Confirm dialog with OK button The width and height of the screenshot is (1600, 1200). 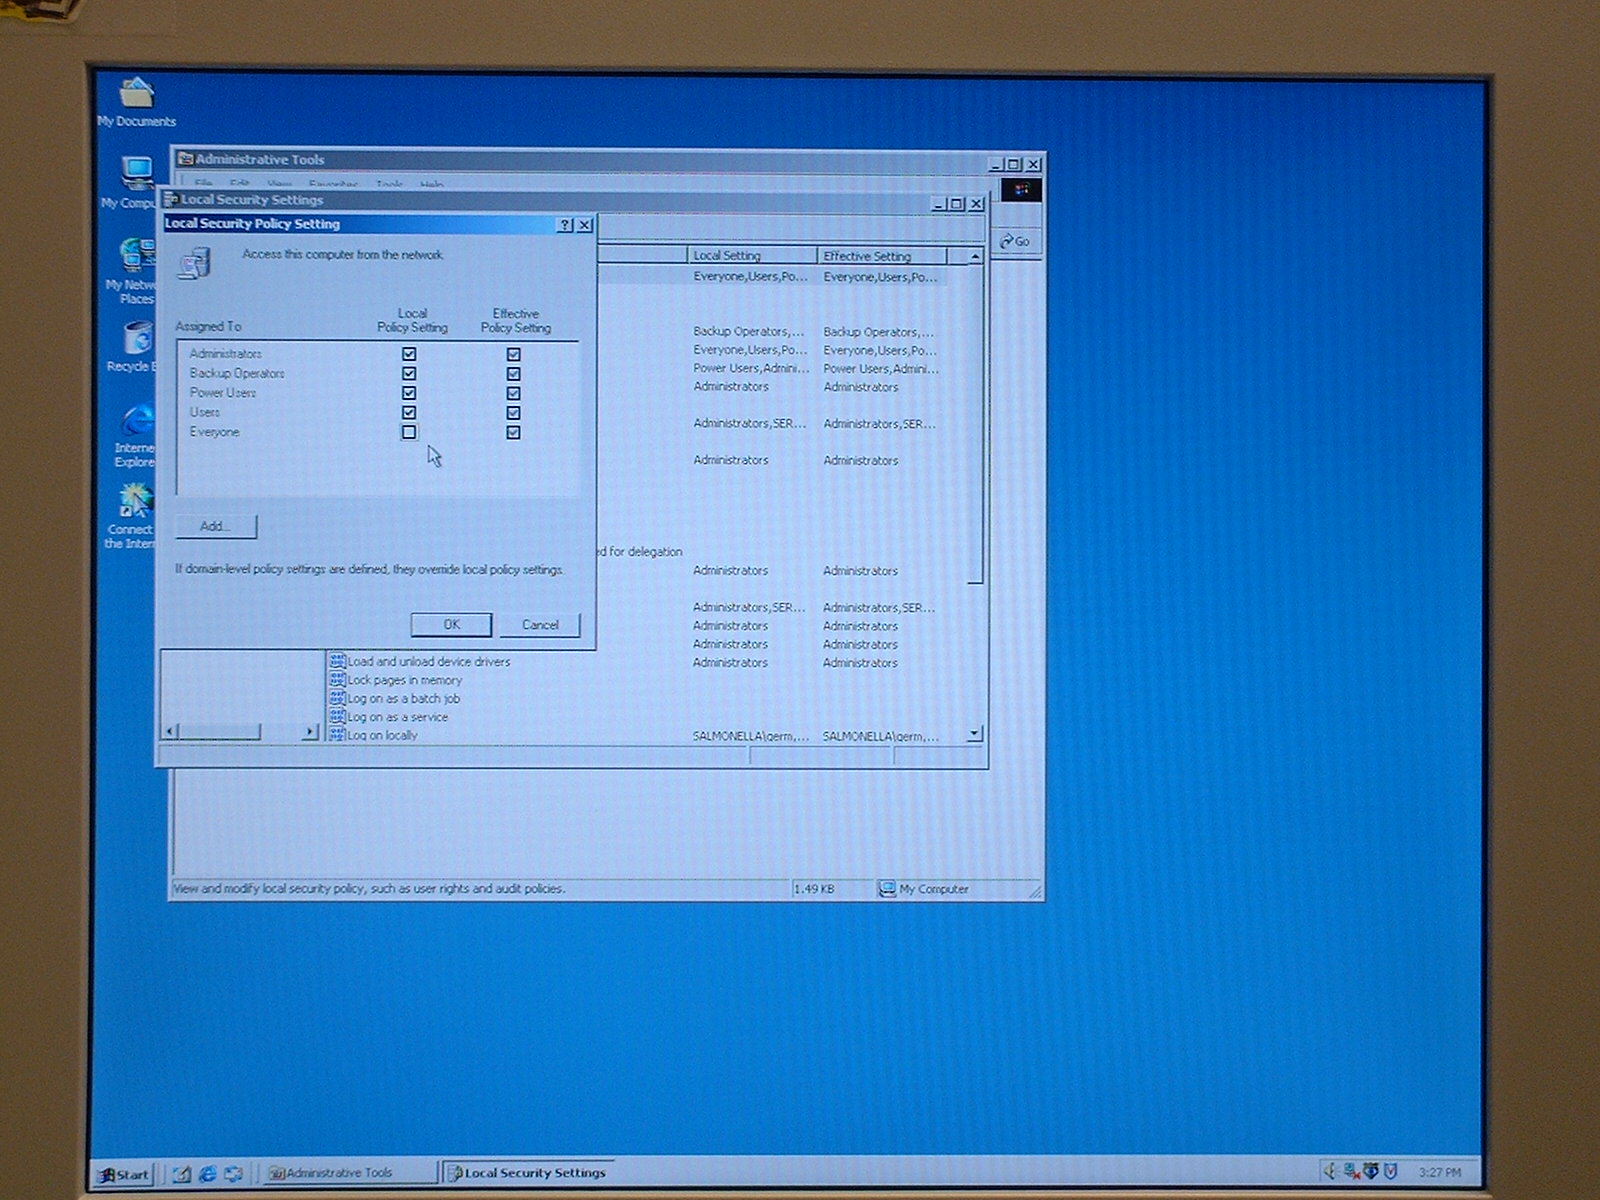451,625
